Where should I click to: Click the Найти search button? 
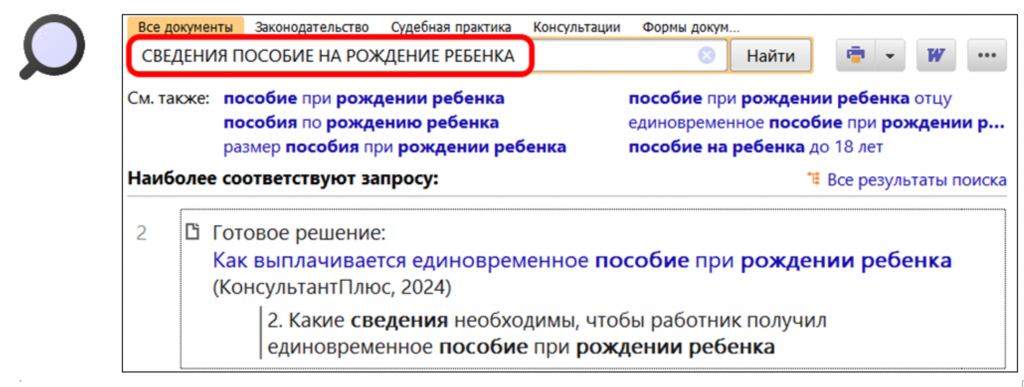click(771, 55)
